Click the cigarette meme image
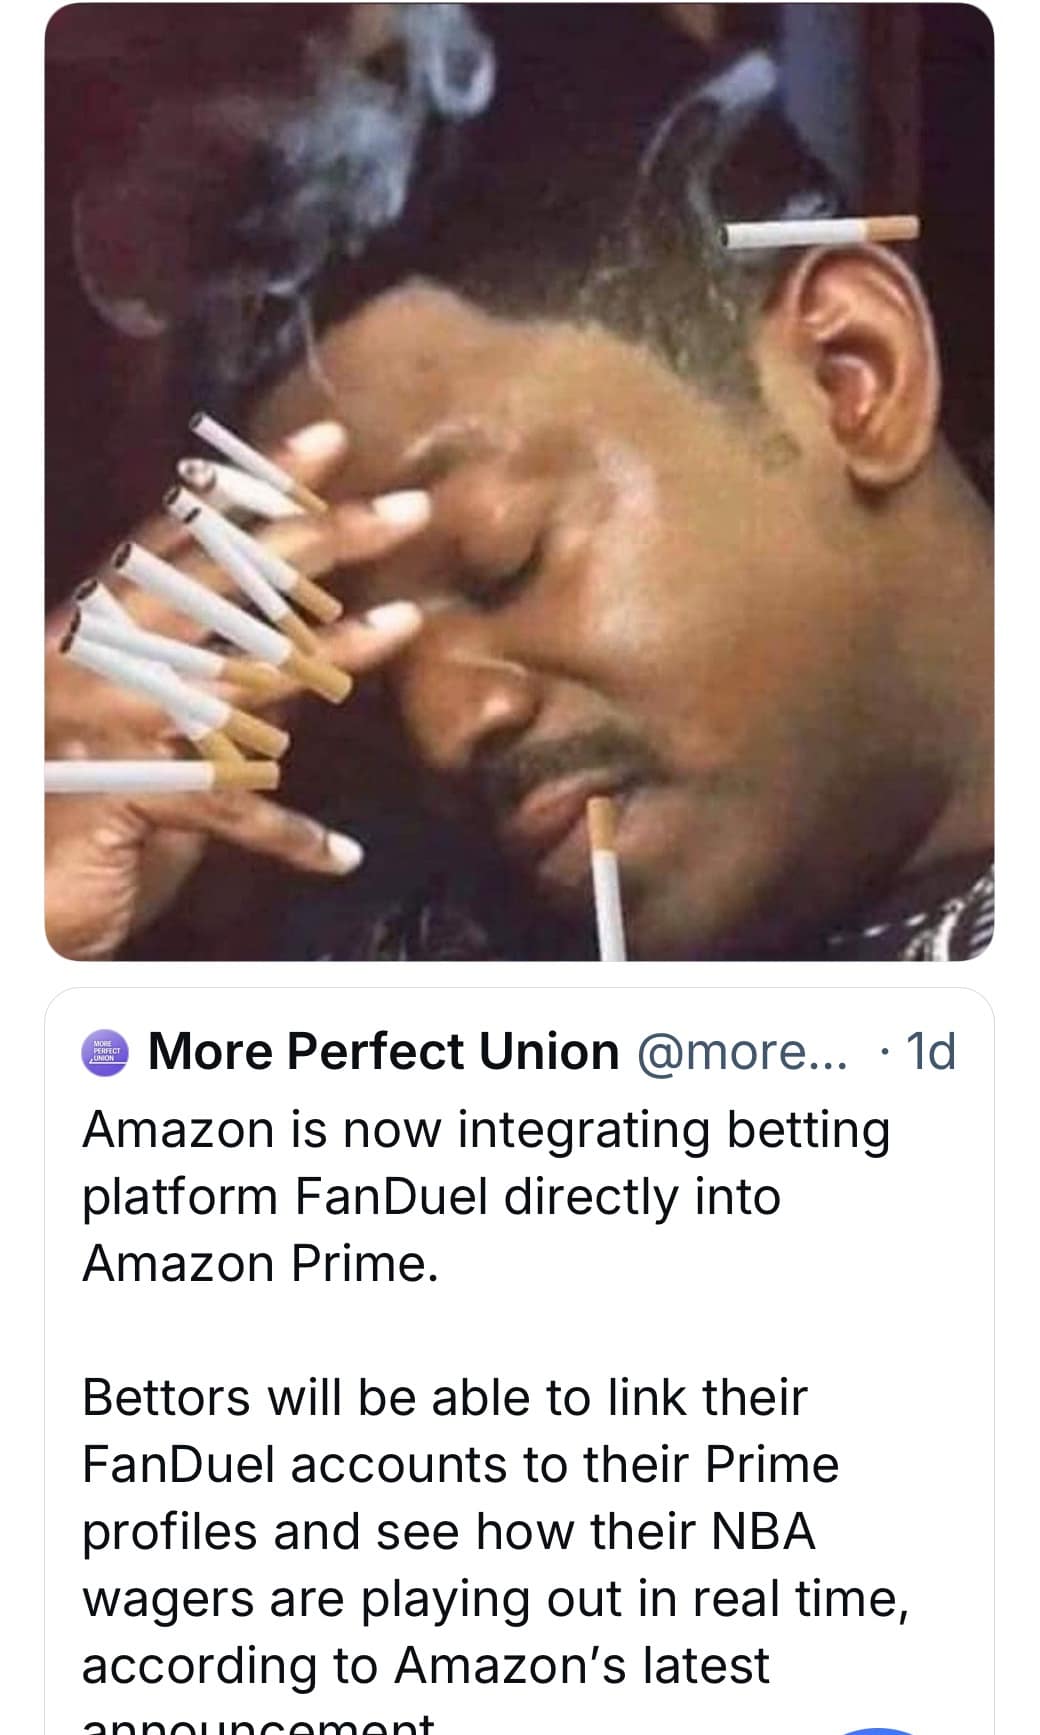Viewport: 1040px width, 1735px height. [520, 480]
